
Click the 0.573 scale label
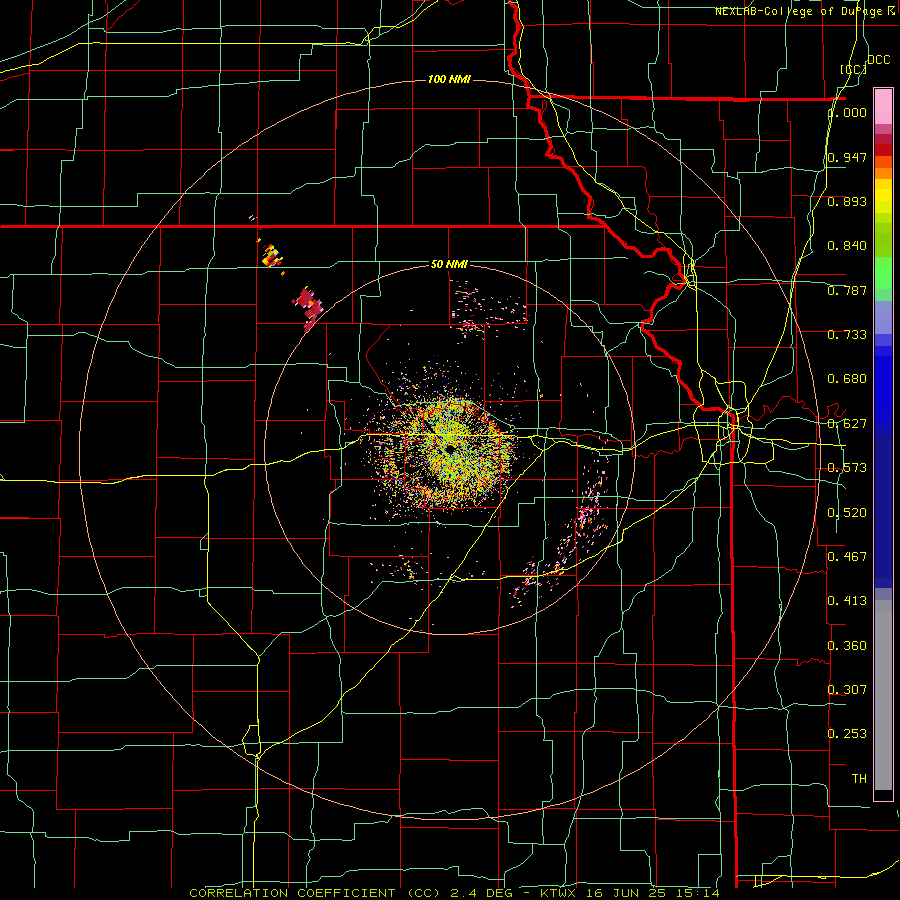tap(847, 468)
